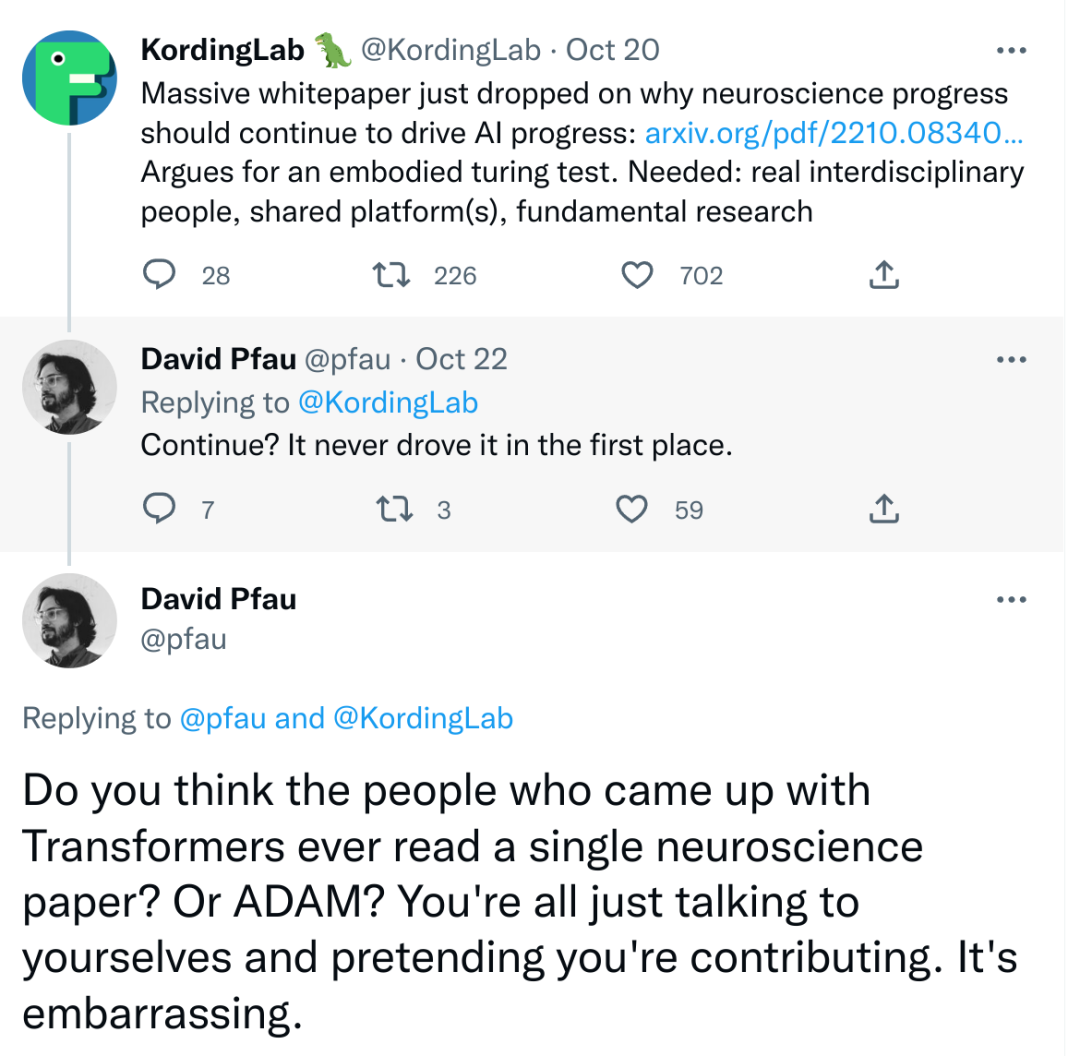This screenshot has width=1080, height=1056.
Task: Retweet the KordingLab whitepaper tweet
Action: pos(387,275)
